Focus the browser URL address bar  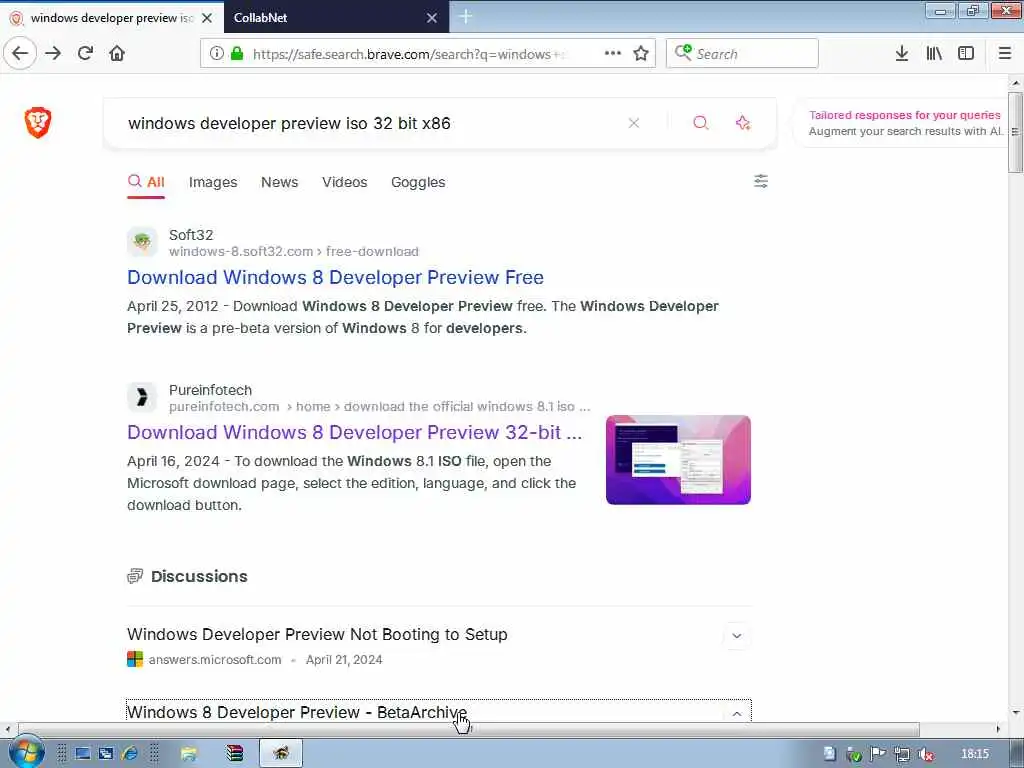(x=405, y=54)
